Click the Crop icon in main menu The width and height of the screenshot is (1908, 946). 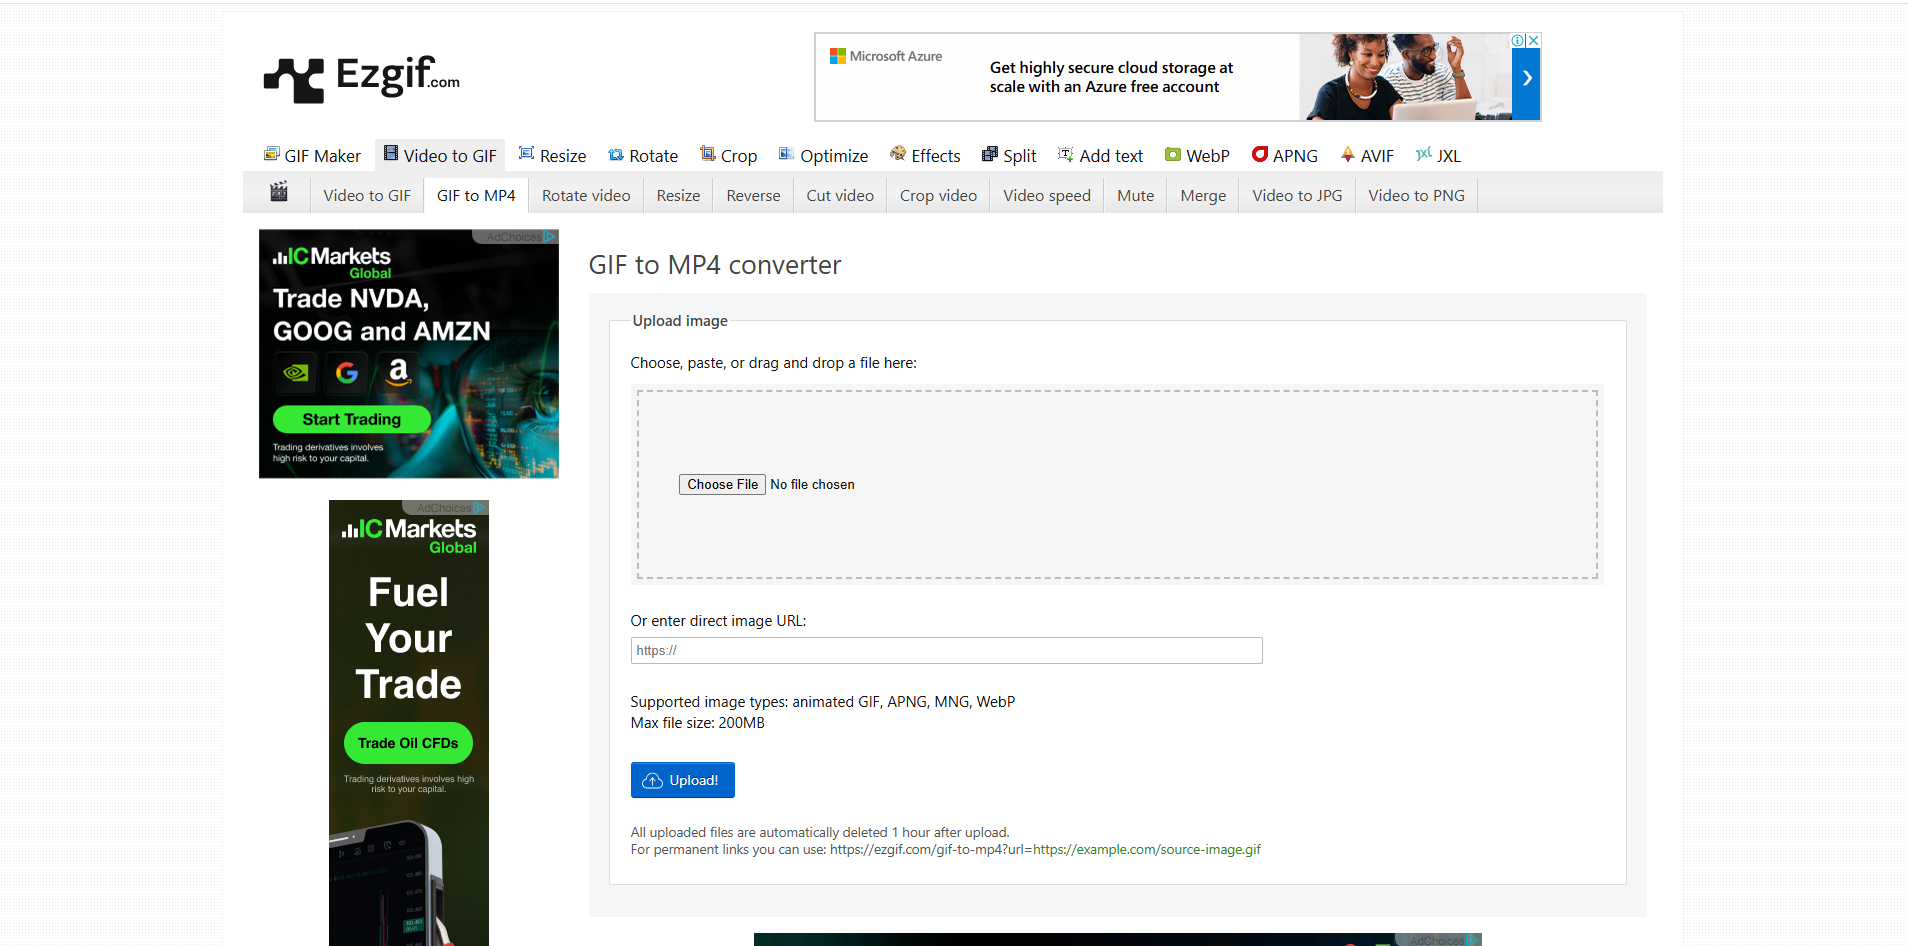707,154
